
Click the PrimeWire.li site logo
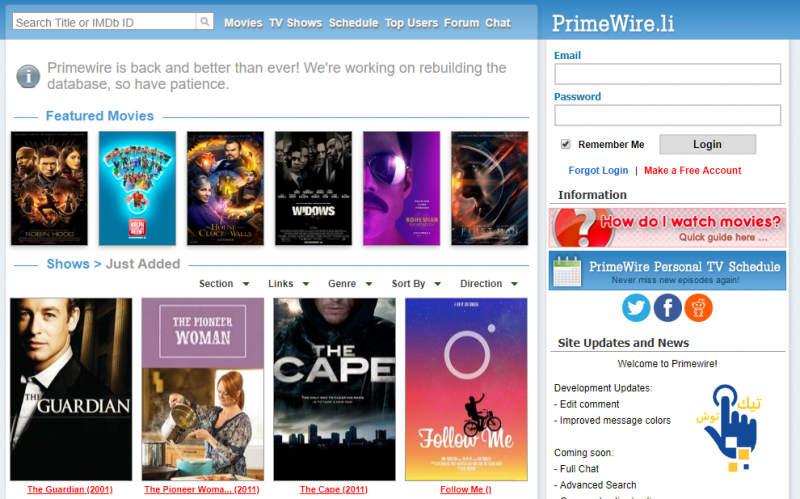[613, 23]
